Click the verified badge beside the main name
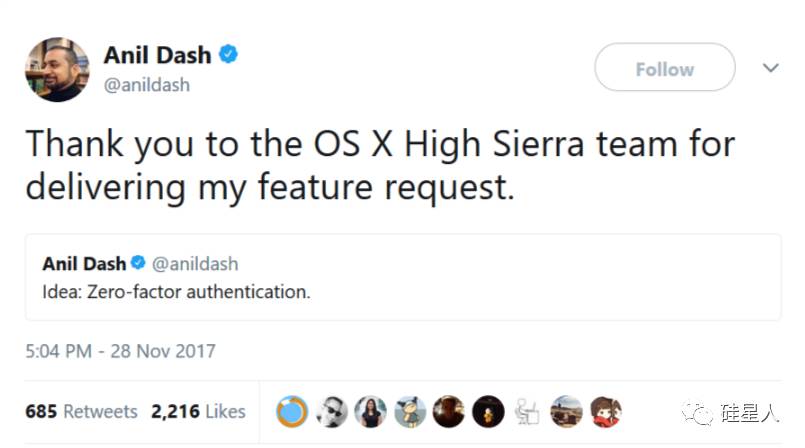Image resolution: width=805 pixels, height=448 pixels. (229, 56)
